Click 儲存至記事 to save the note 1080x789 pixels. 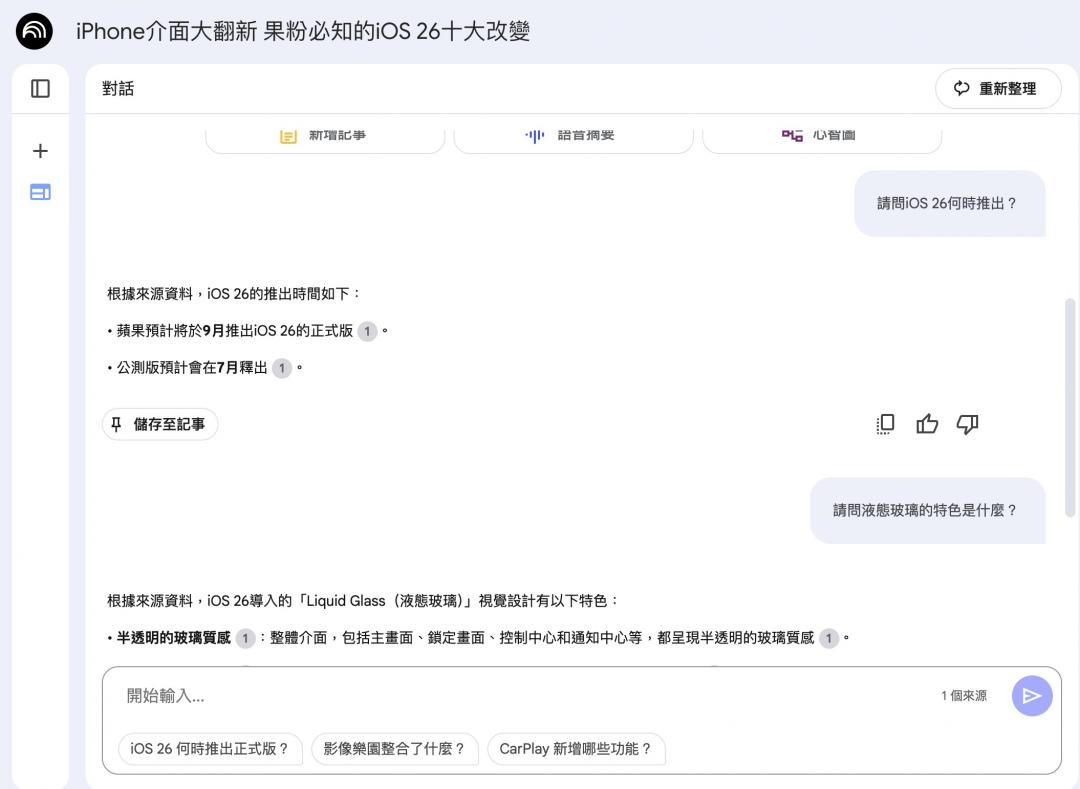(x=160, y=425)
